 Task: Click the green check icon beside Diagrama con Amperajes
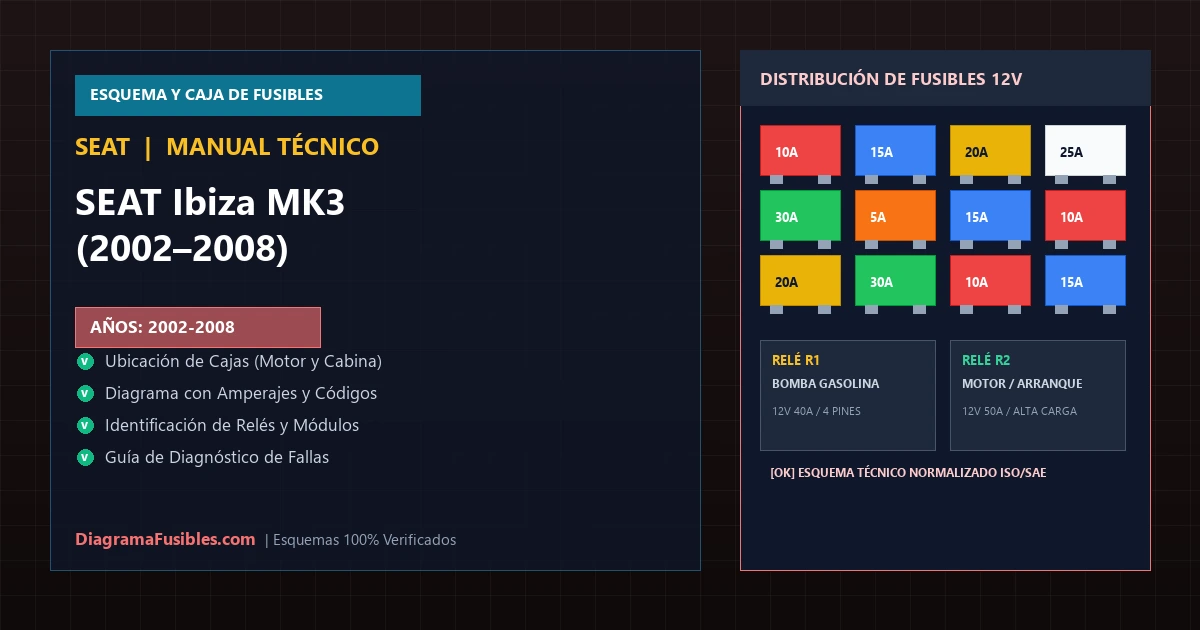pos(84,393)
